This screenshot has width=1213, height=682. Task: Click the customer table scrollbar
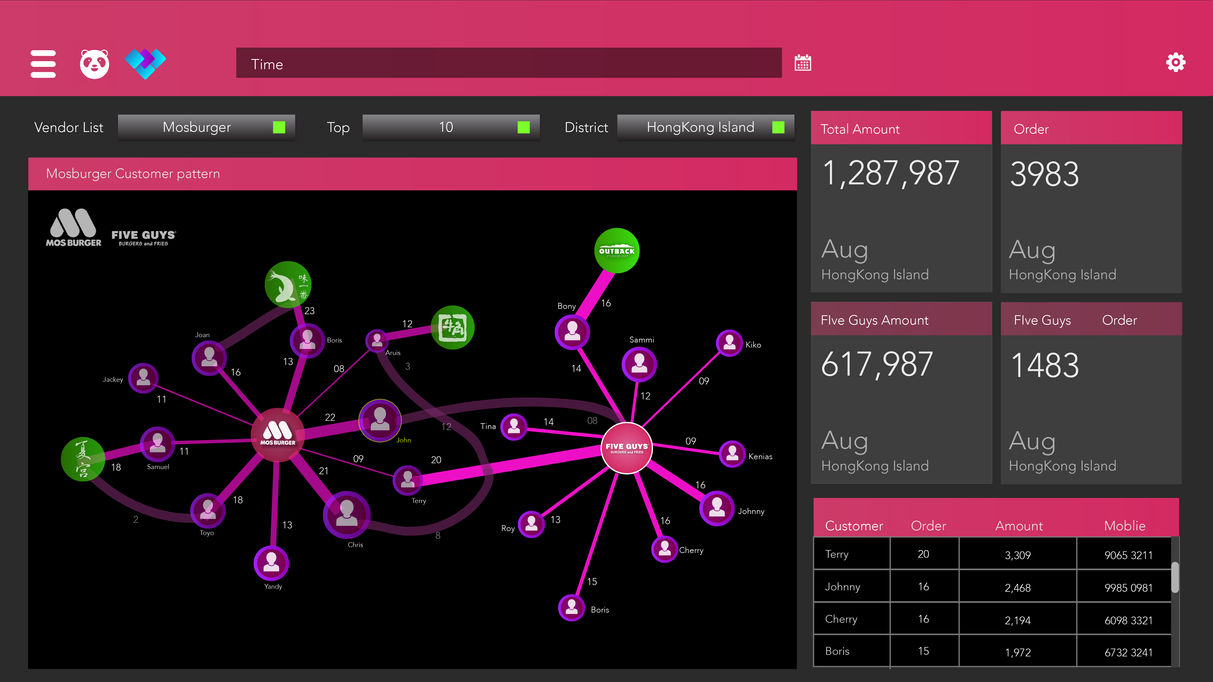point(1175,576)
